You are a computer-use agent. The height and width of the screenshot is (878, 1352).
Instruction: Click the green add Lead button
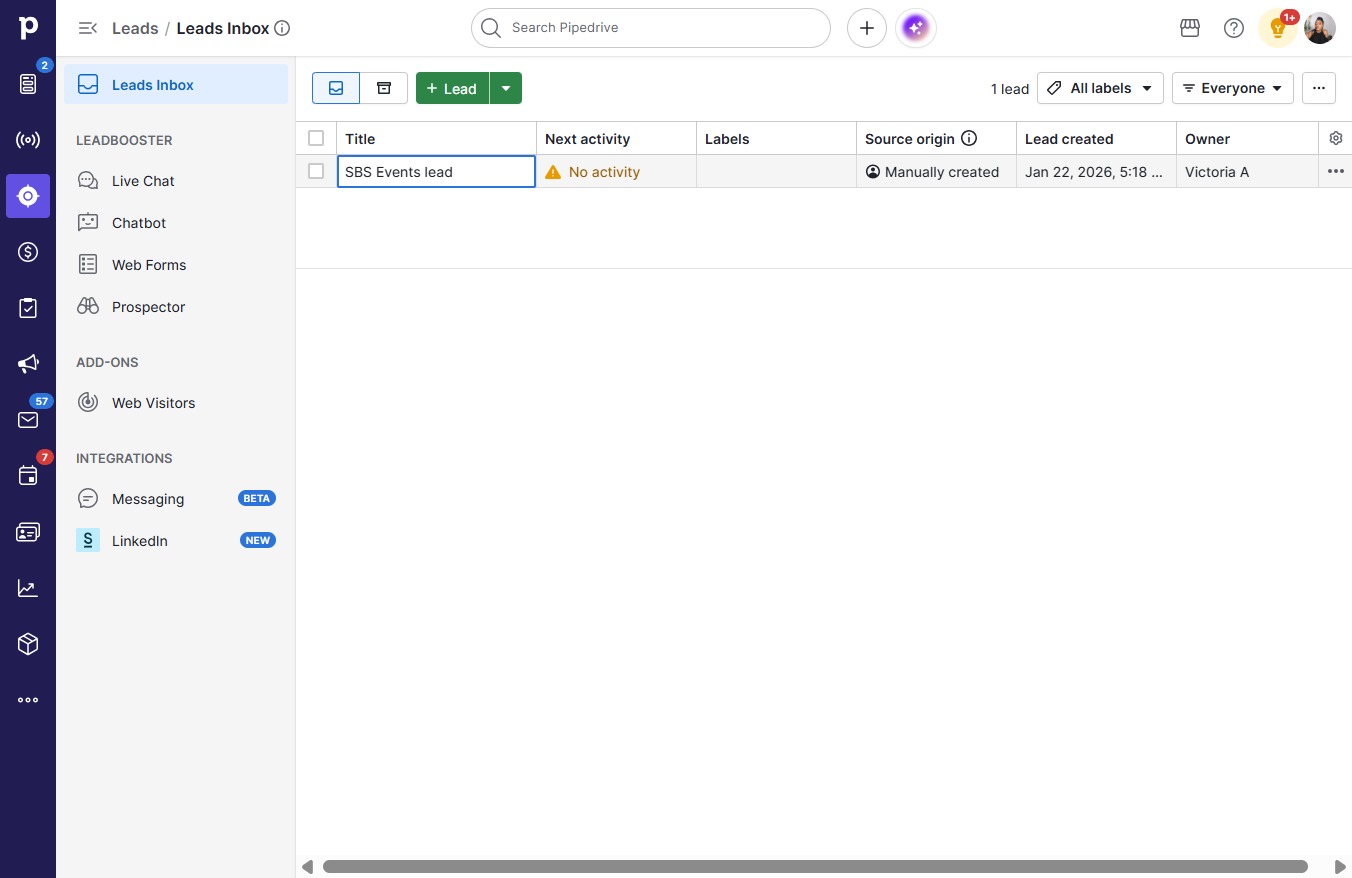click(x=452, y=88)
